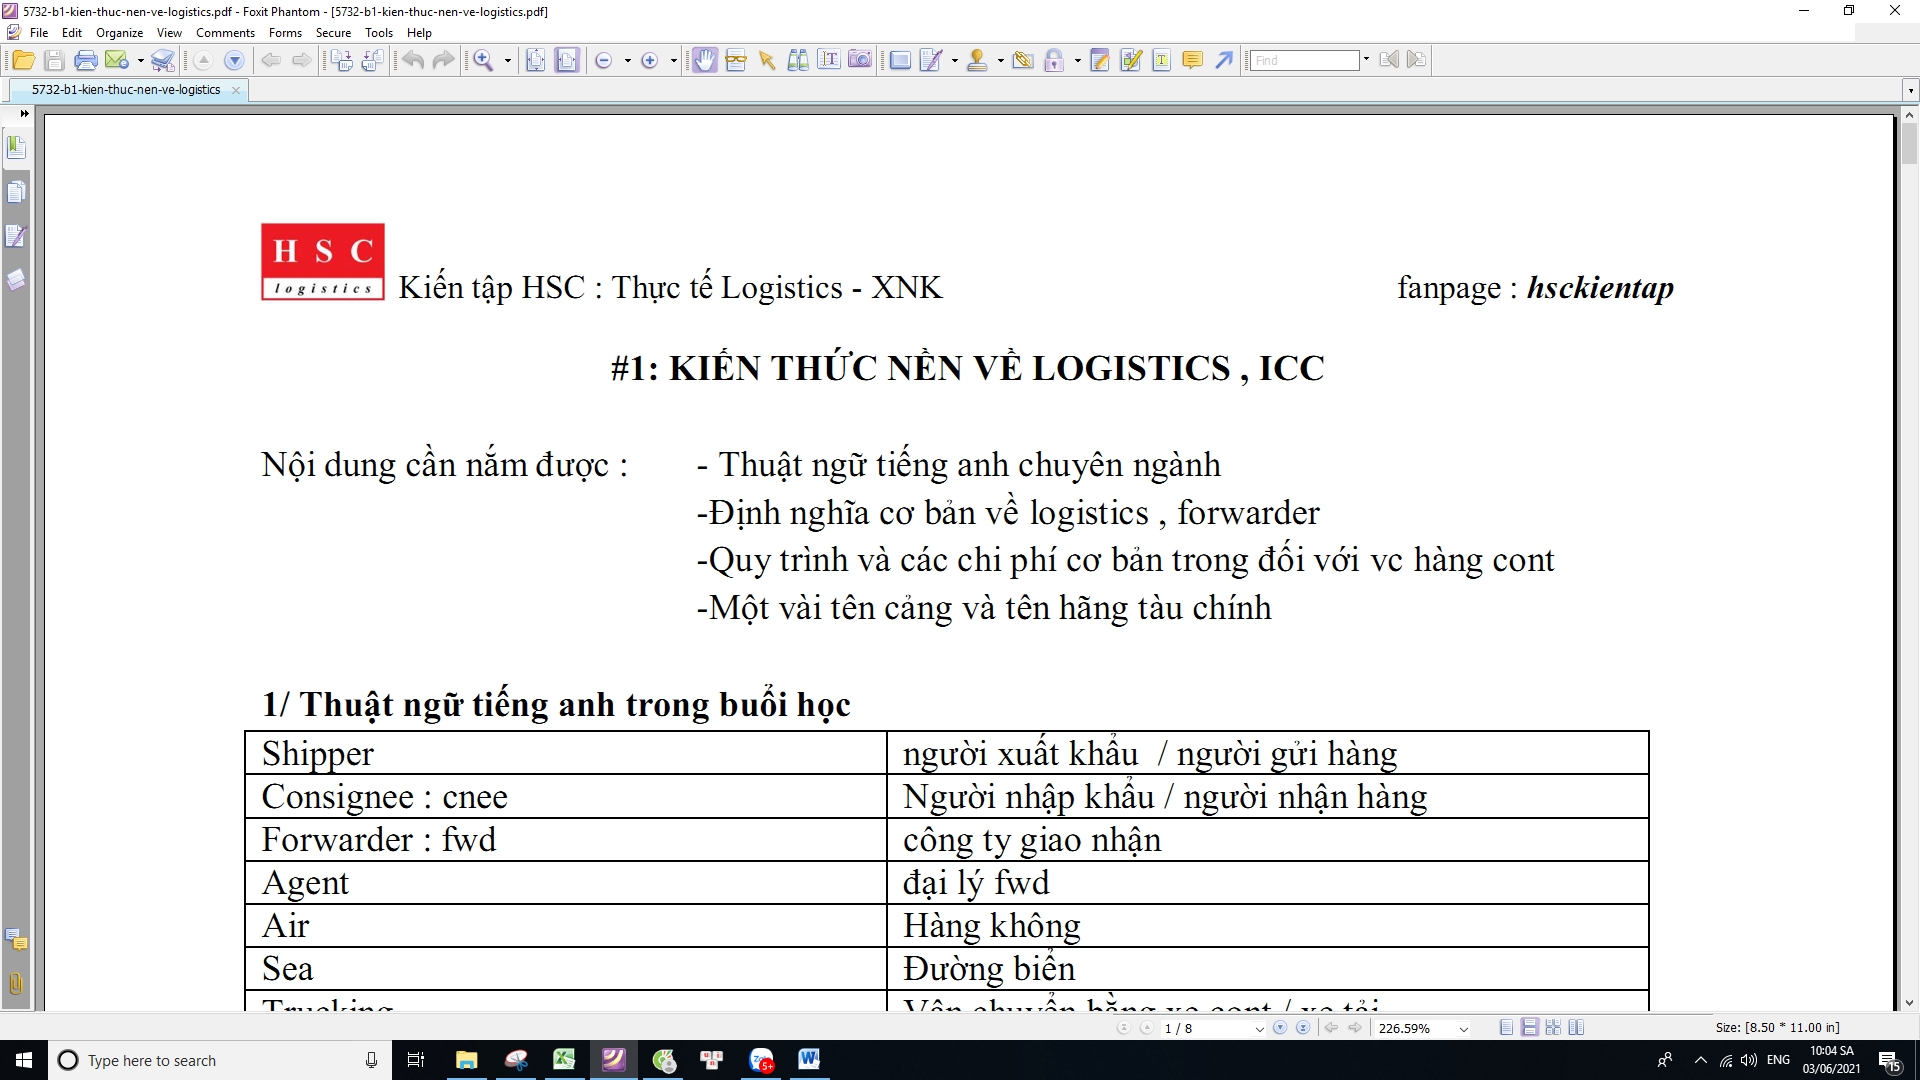
Task: Add a comment note bubble
Action: click(1193, 61)
